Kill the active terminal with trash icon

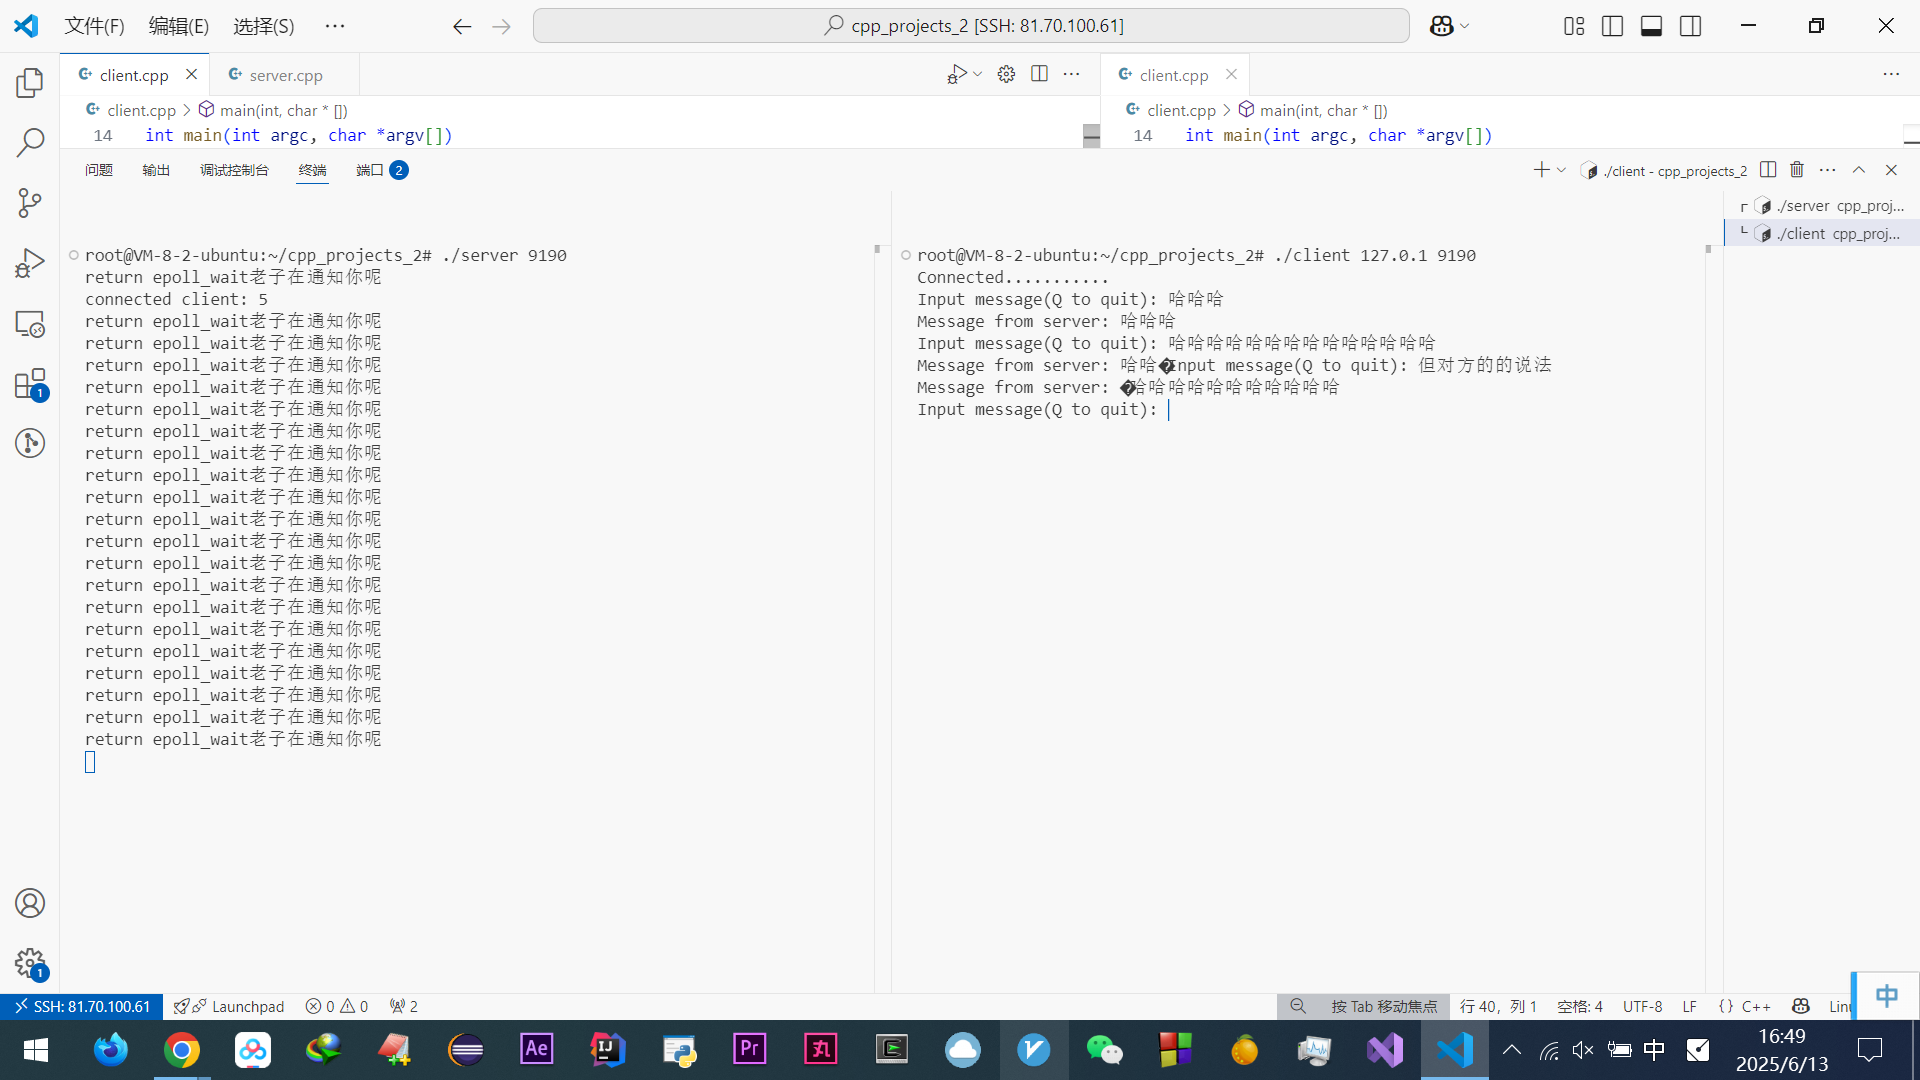tap(1797, 170)
